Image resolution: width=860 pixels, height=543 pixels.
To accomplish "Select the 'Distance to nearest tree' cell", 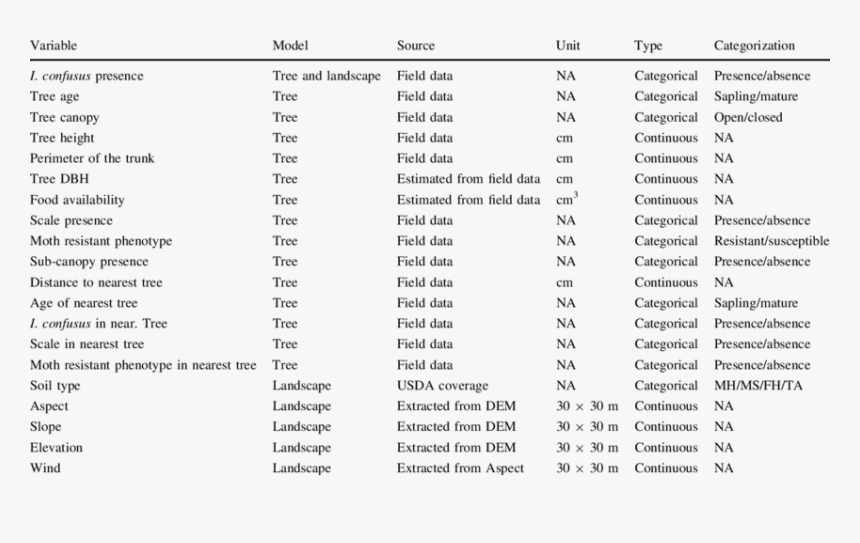I will [x=96, y=282].
